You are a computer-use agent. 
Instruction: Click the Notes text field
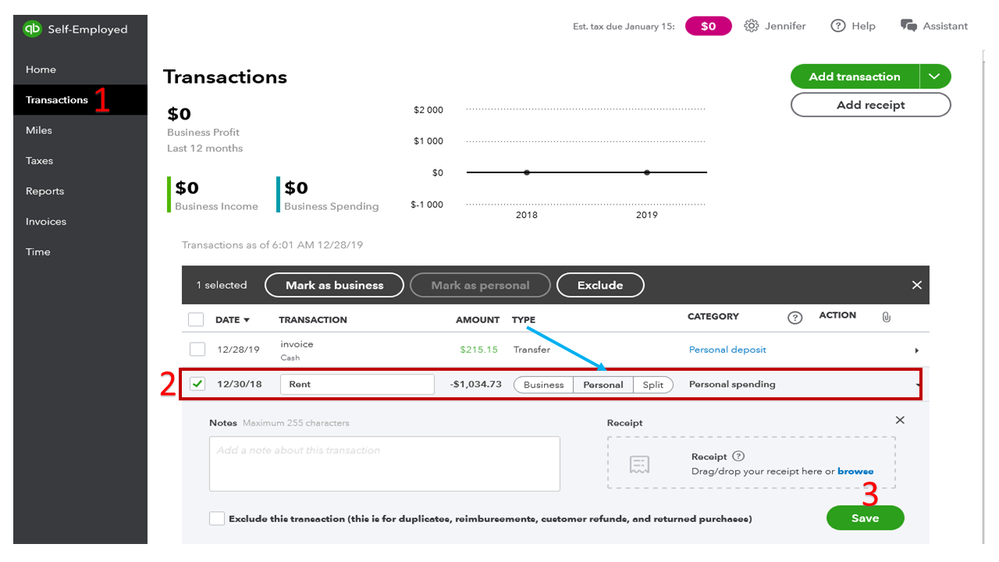pos(384,464)
